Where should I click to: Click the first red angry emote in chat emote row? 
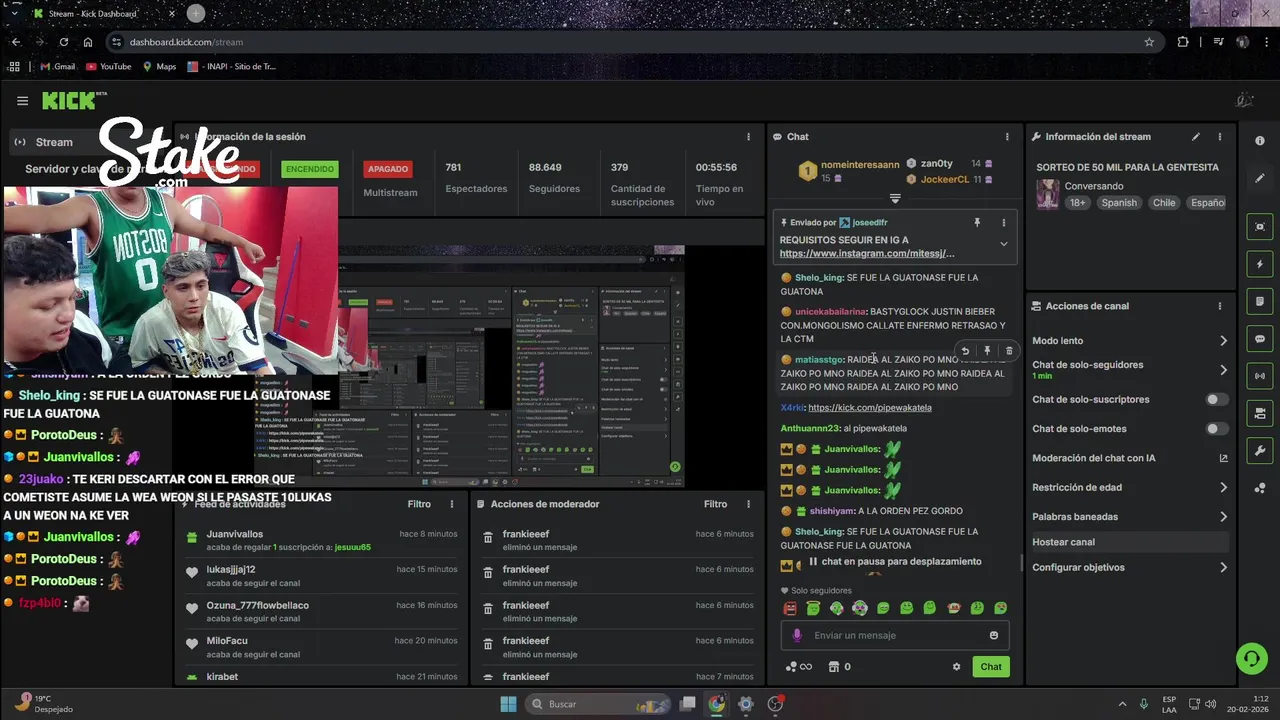(790, 608)
